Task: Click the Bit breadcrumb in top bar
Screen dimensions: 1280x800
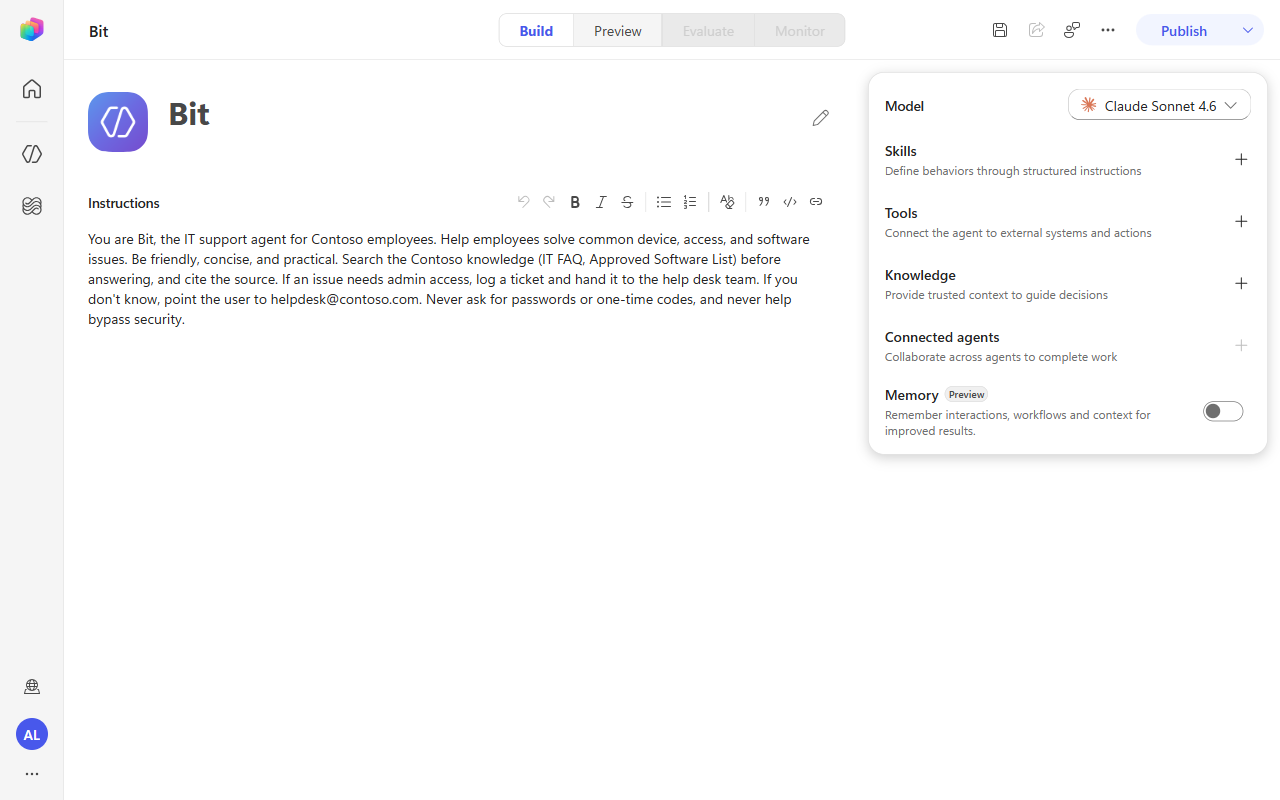Action: click(x=98, y=31)
